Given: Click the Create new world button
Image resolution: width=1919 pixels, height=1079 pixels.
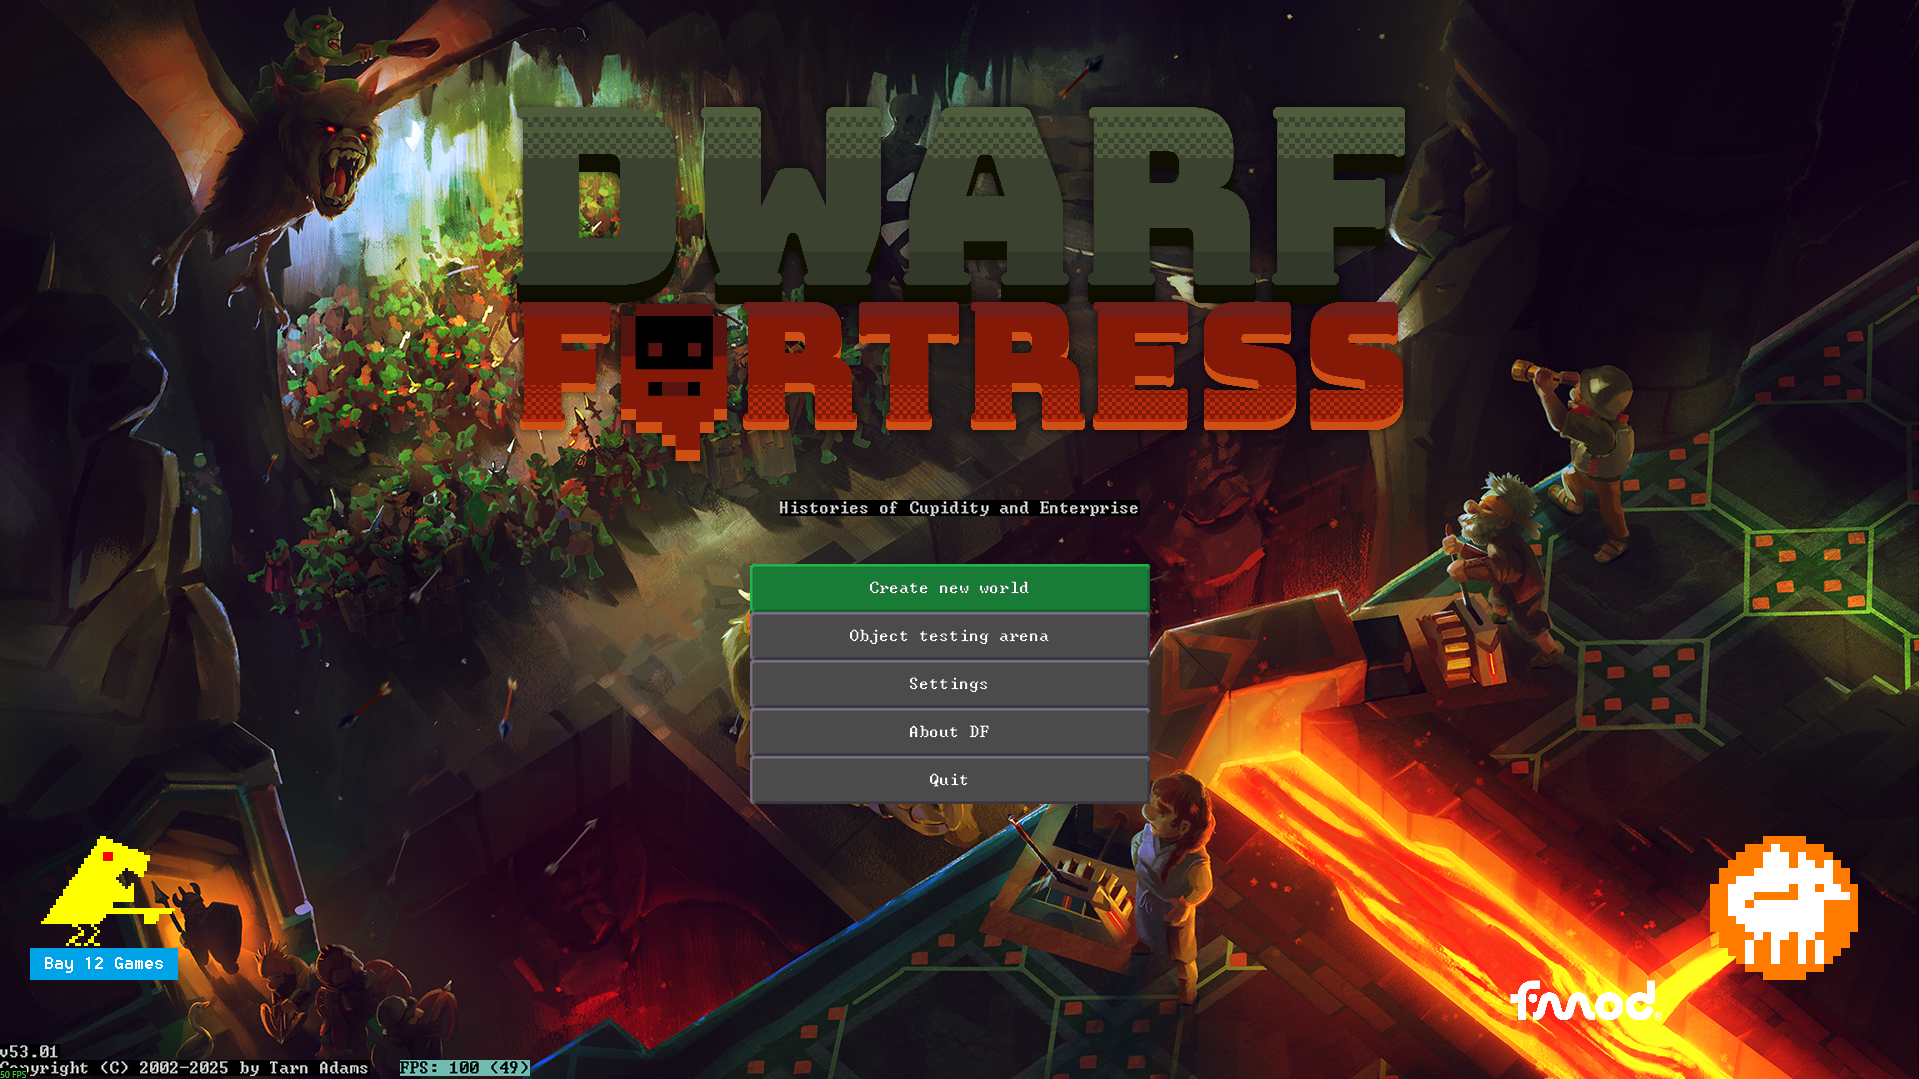Looking at the screenshot, I should tap(949, 588).
